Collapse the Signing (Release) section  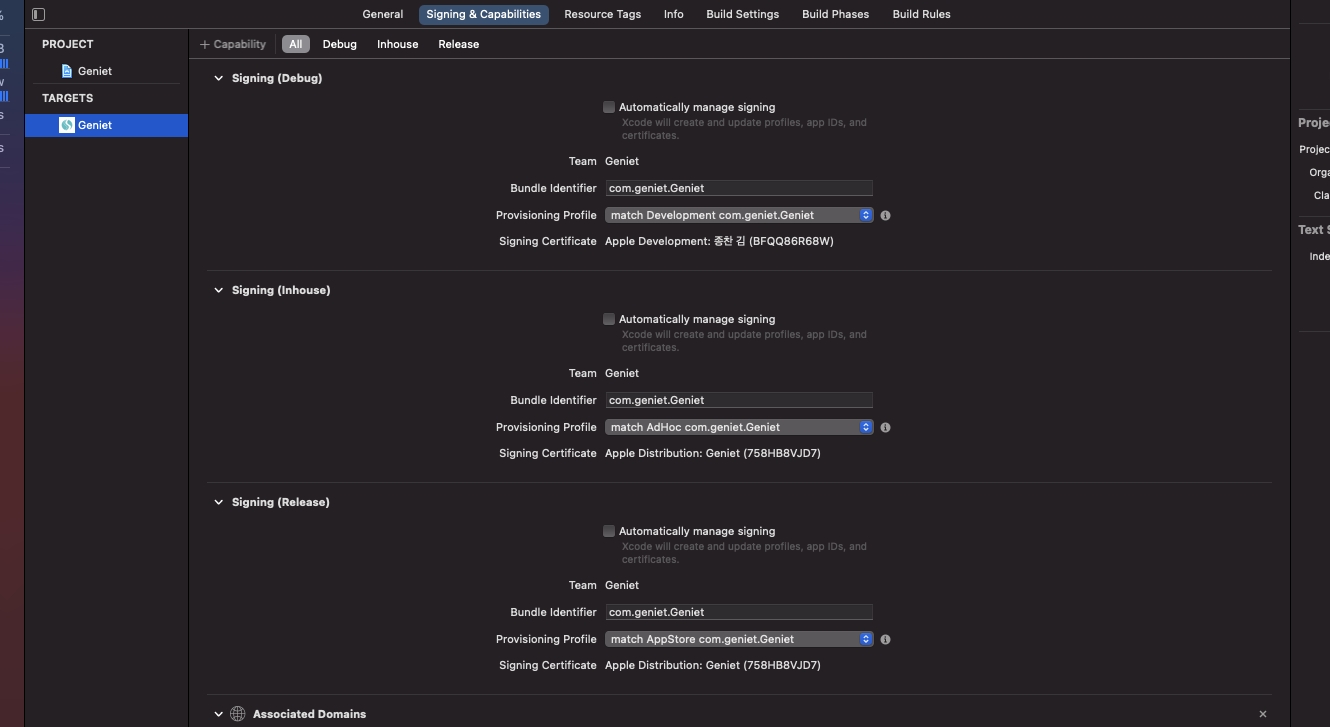[218, 502]
